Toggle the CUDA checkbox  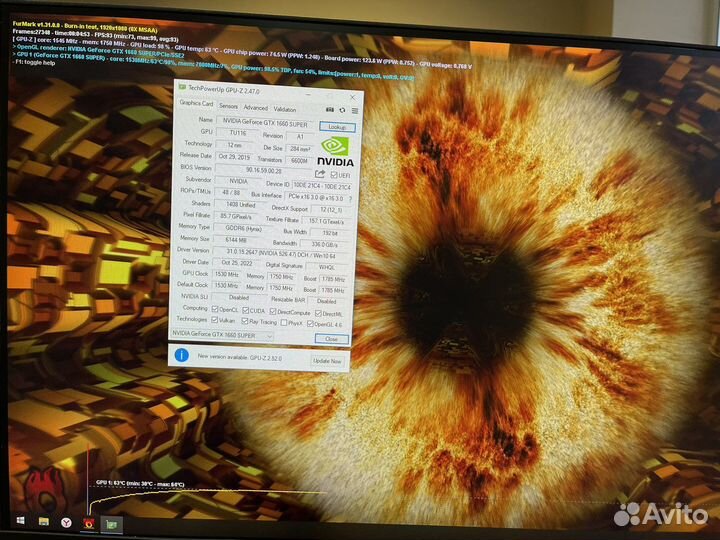(246, 310)
